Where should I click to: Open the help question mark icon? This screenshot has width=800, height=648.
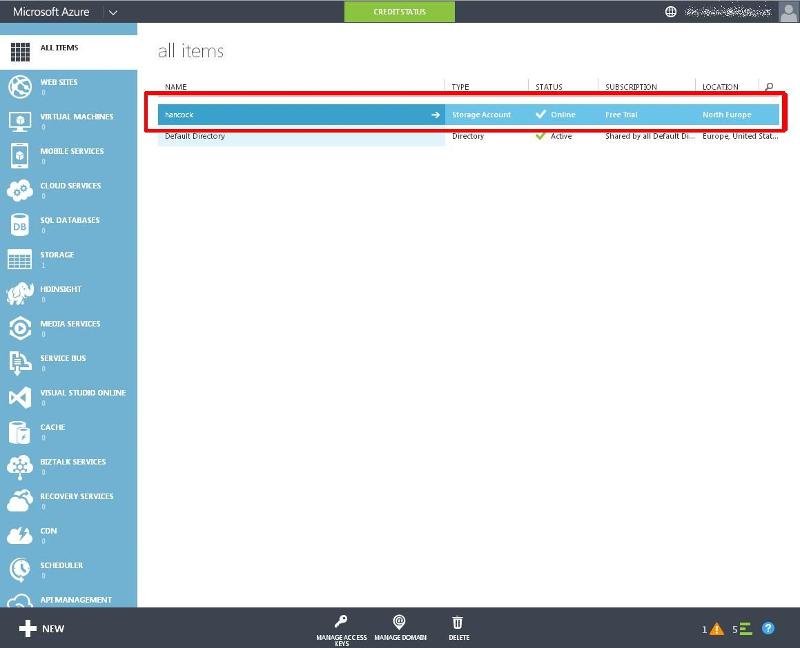coord(768,628)
